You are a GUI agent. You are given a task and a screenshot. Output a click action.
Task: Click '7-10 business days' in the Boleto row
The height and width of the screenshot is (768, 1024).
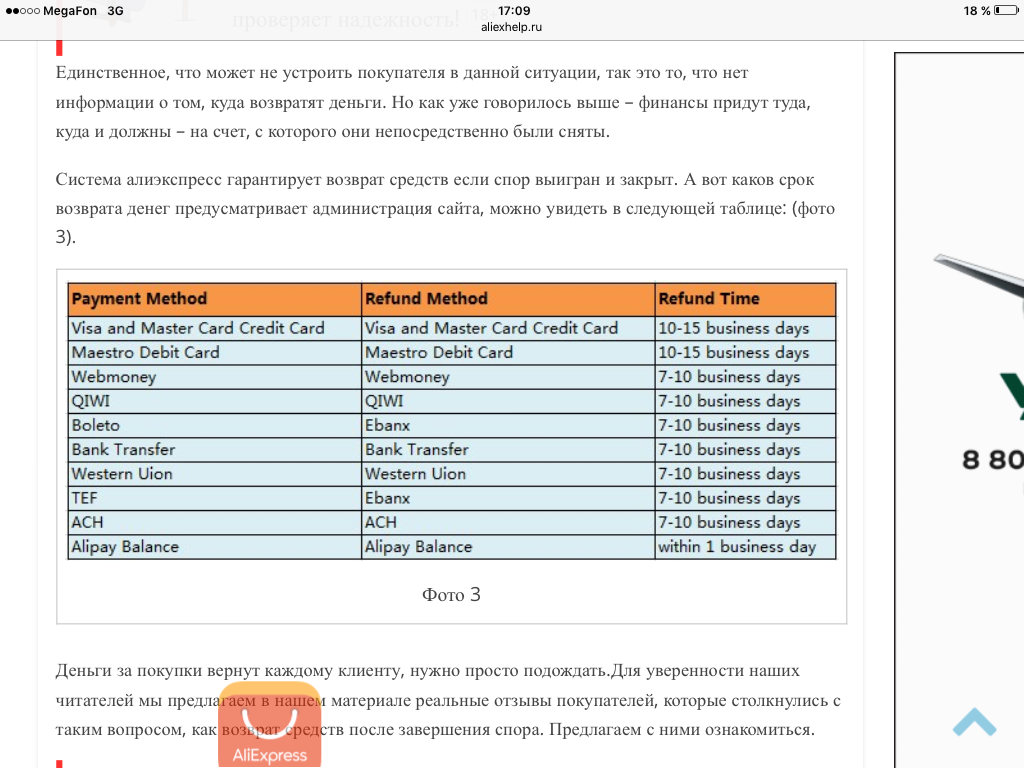click(x=745, y=425)
